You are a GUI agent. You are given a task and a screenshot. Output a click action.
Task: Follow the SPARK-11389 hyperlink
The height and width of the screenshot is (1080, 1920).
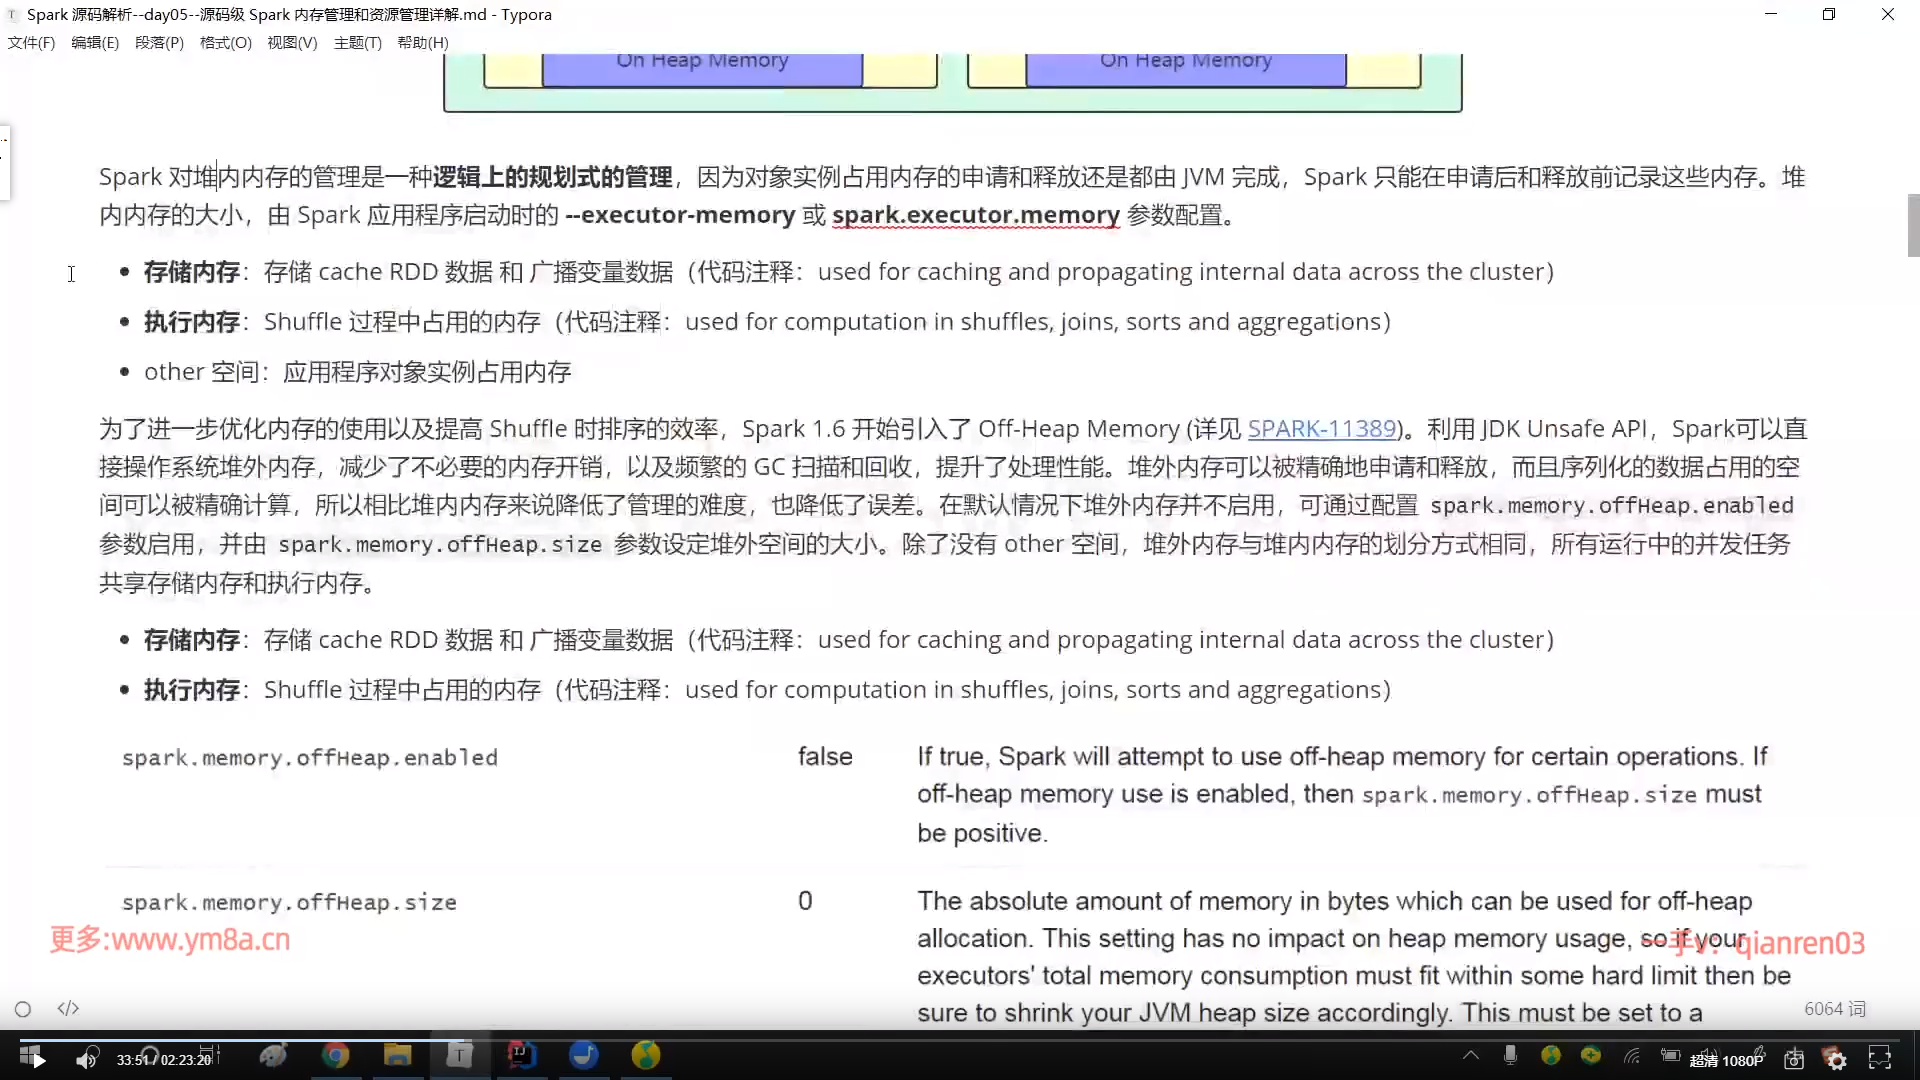(1321, 429)
